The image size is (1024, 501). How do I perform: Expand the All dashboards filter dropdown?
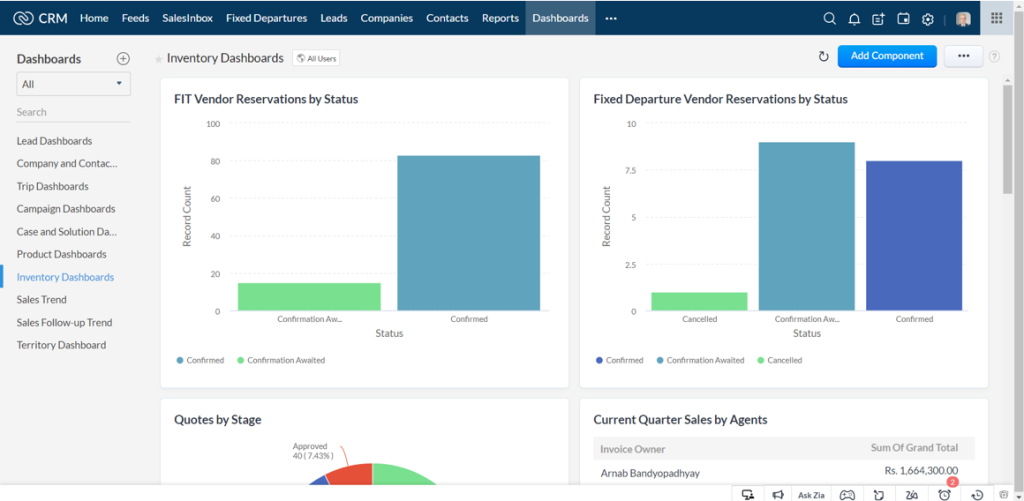(x=73, y=84)
